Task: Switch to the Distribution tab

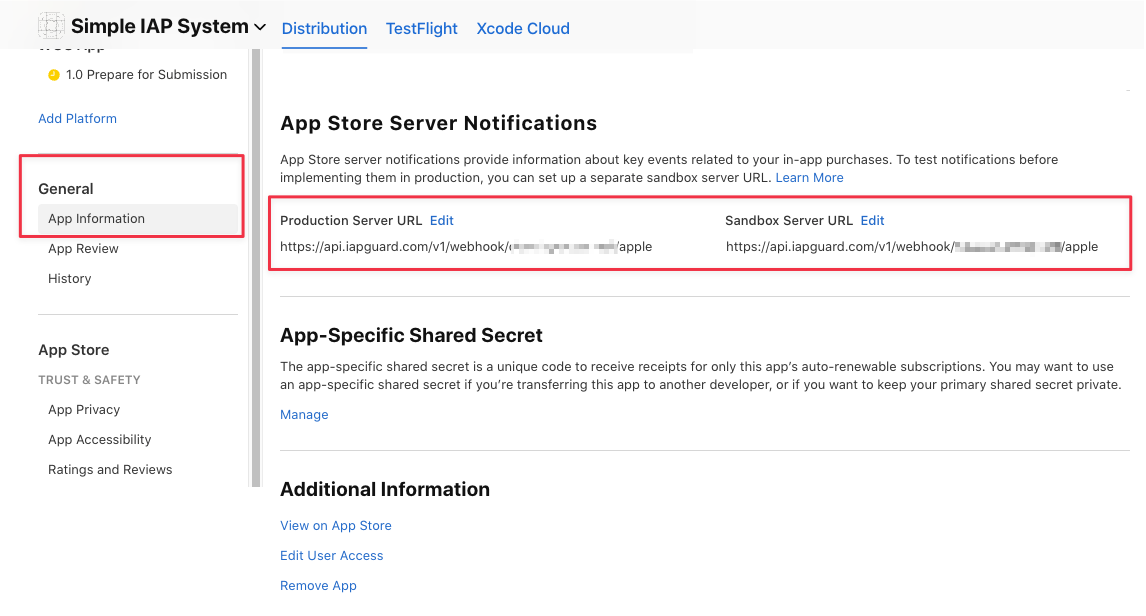Action: coord(324,29)
